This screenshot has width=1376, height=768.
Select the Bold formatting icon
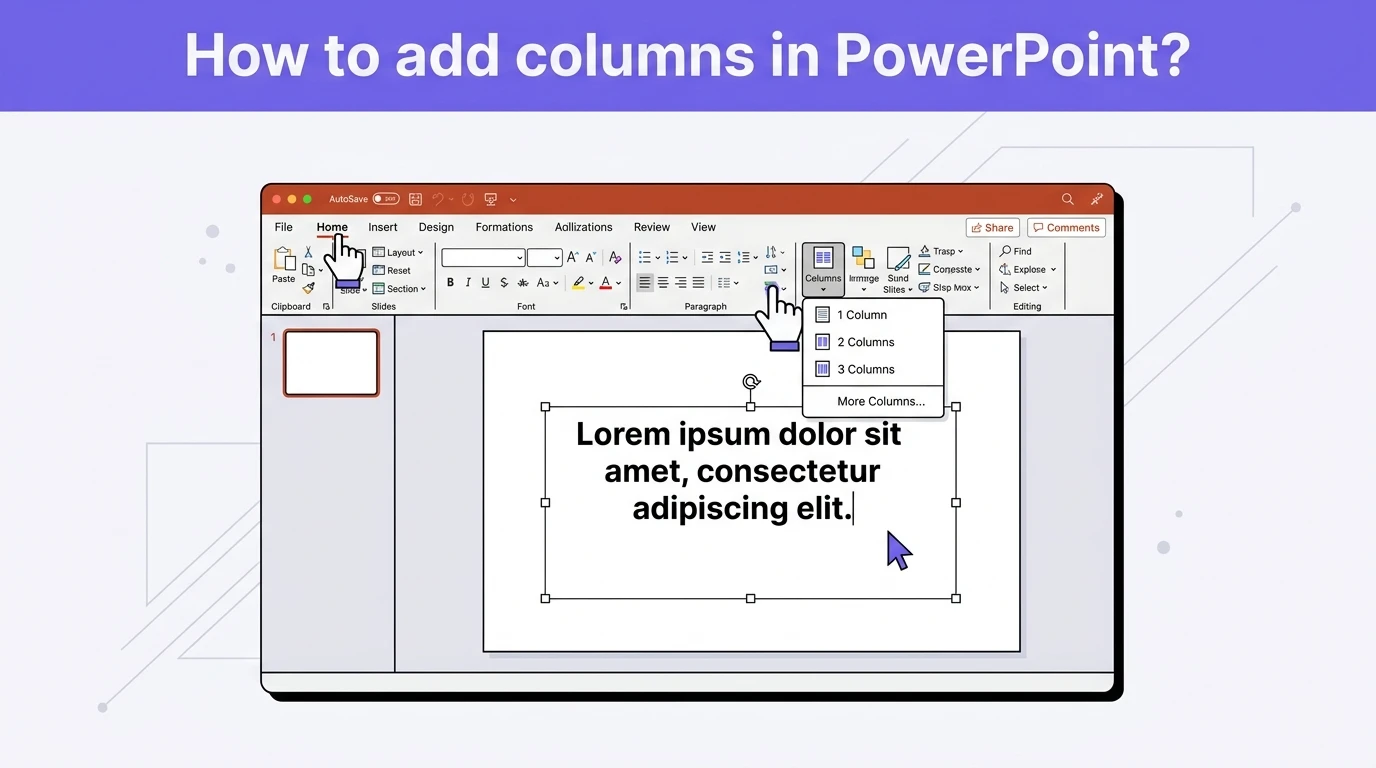[x=450, y=282]
